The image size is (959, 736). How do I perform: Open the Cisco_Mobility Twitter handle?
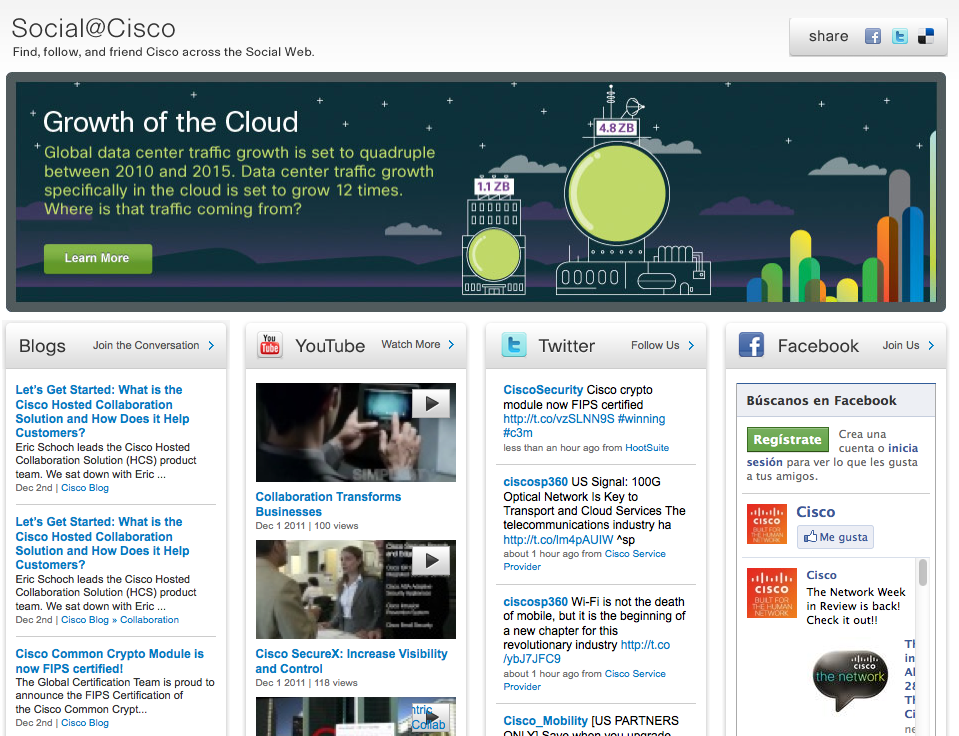click(546, 721)
